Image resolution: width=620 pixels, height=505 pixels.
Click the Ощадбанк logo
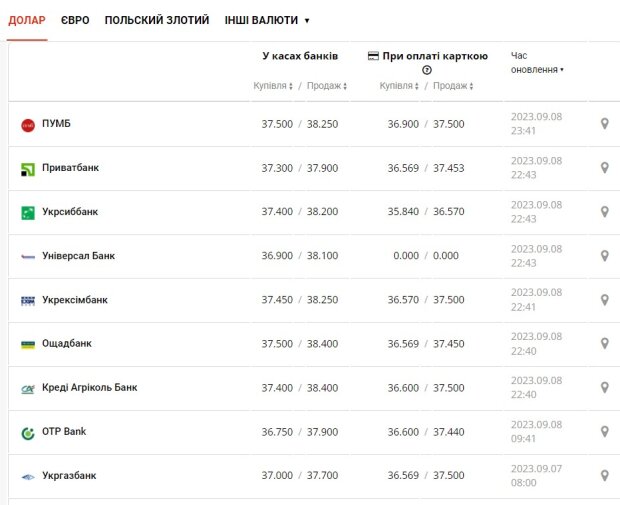[28, 345]
